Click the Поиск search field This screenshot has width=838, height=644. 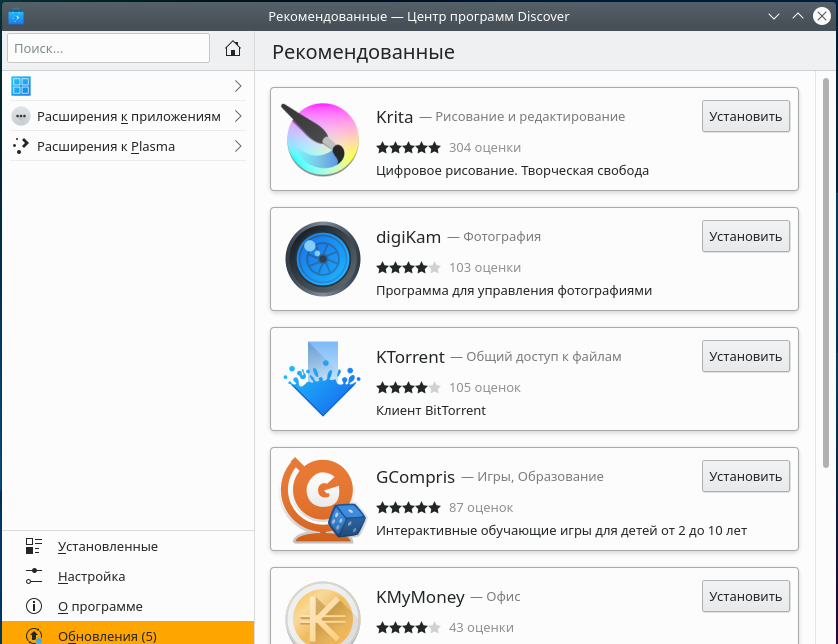(x=108, y=48)
